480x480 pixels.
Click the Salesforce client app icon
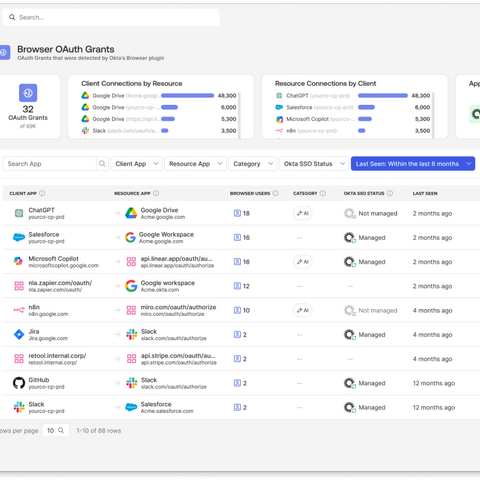19,238
